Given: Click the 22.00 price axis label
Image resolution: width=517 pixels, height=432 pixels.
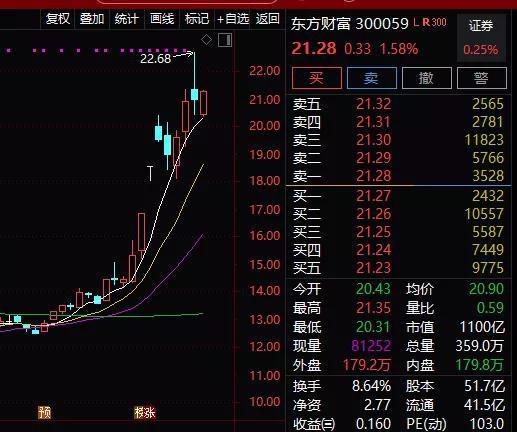Looking at the screenshot, I should pos(265,71).
